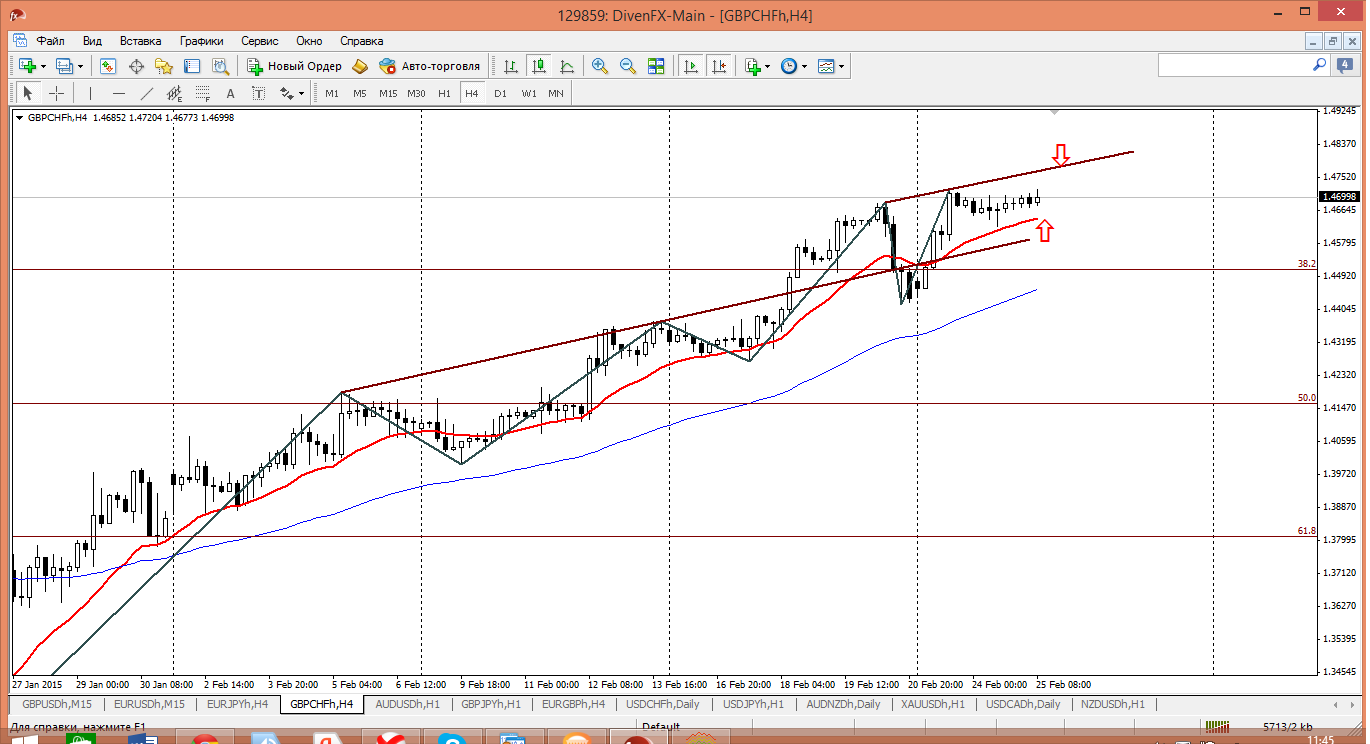Switch timeframe to M15

[388, 93]
